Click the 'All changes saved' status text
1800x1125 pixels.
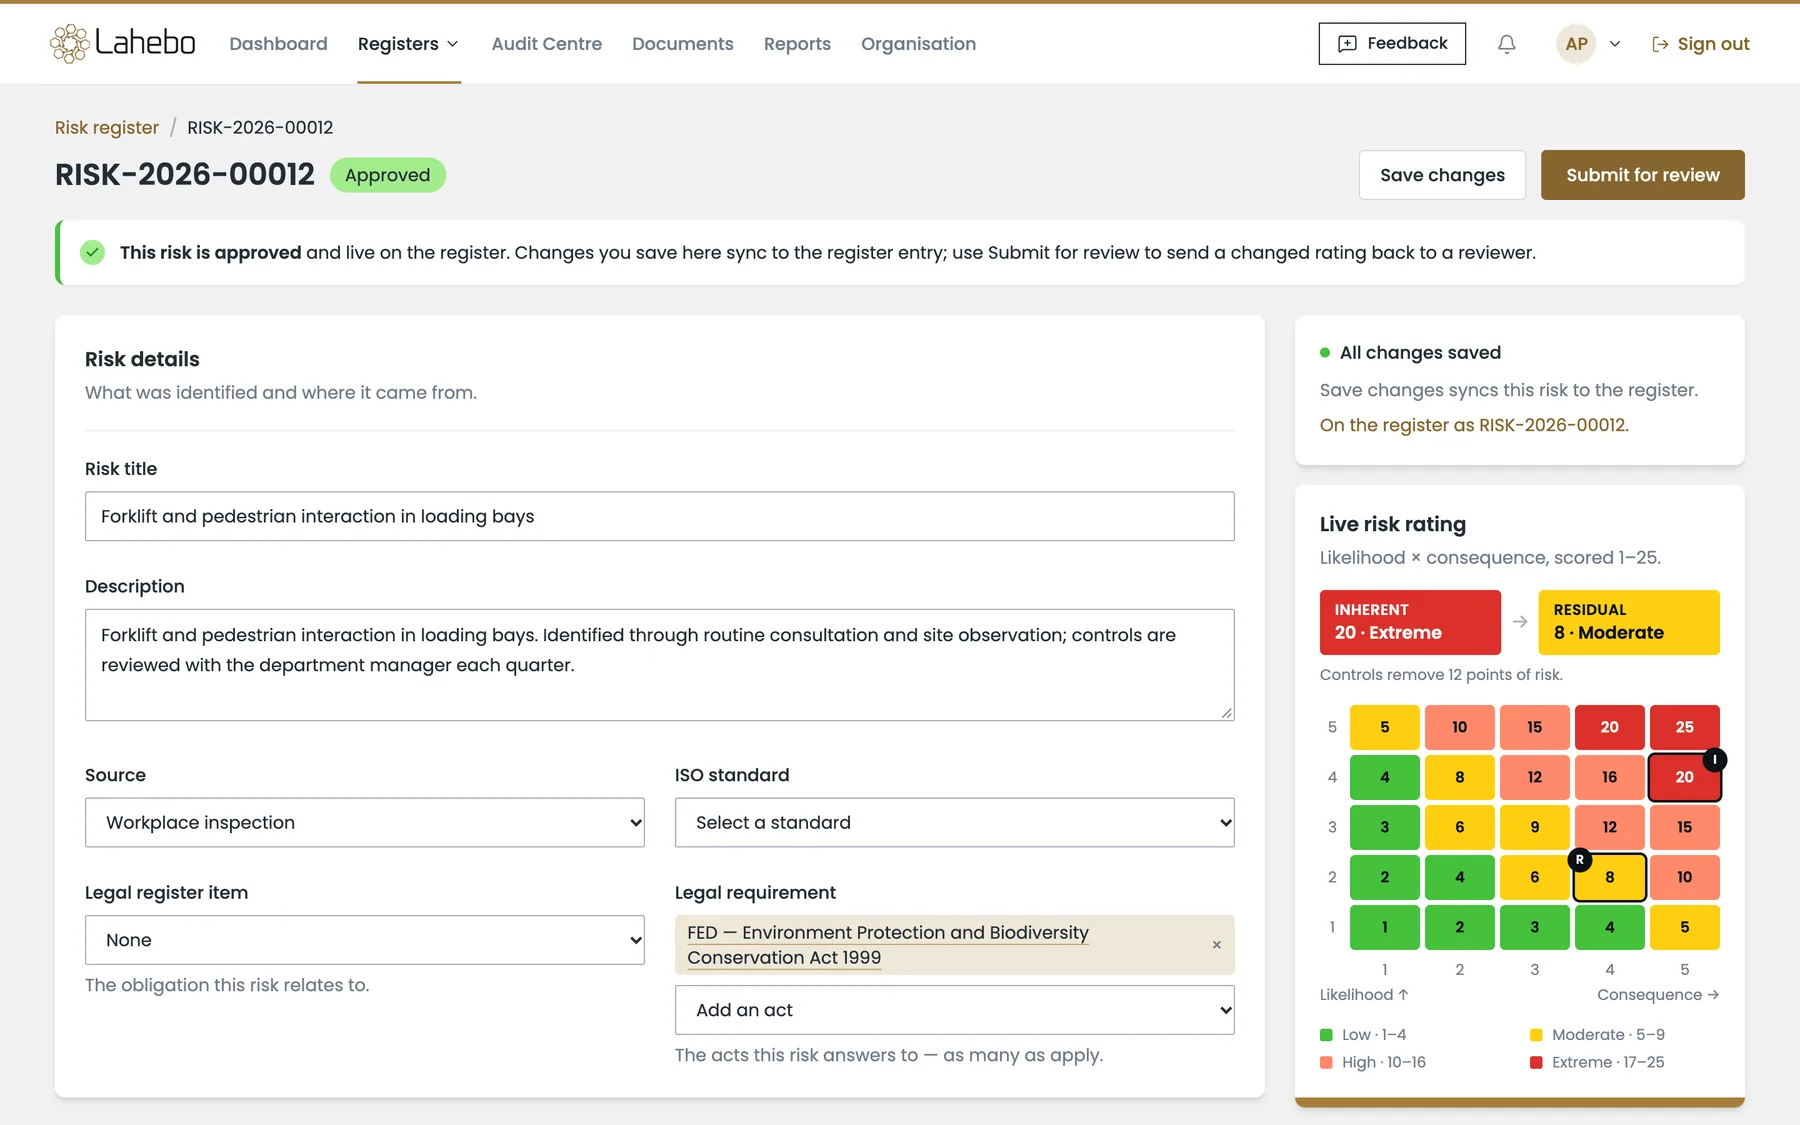coord(1420,352)
